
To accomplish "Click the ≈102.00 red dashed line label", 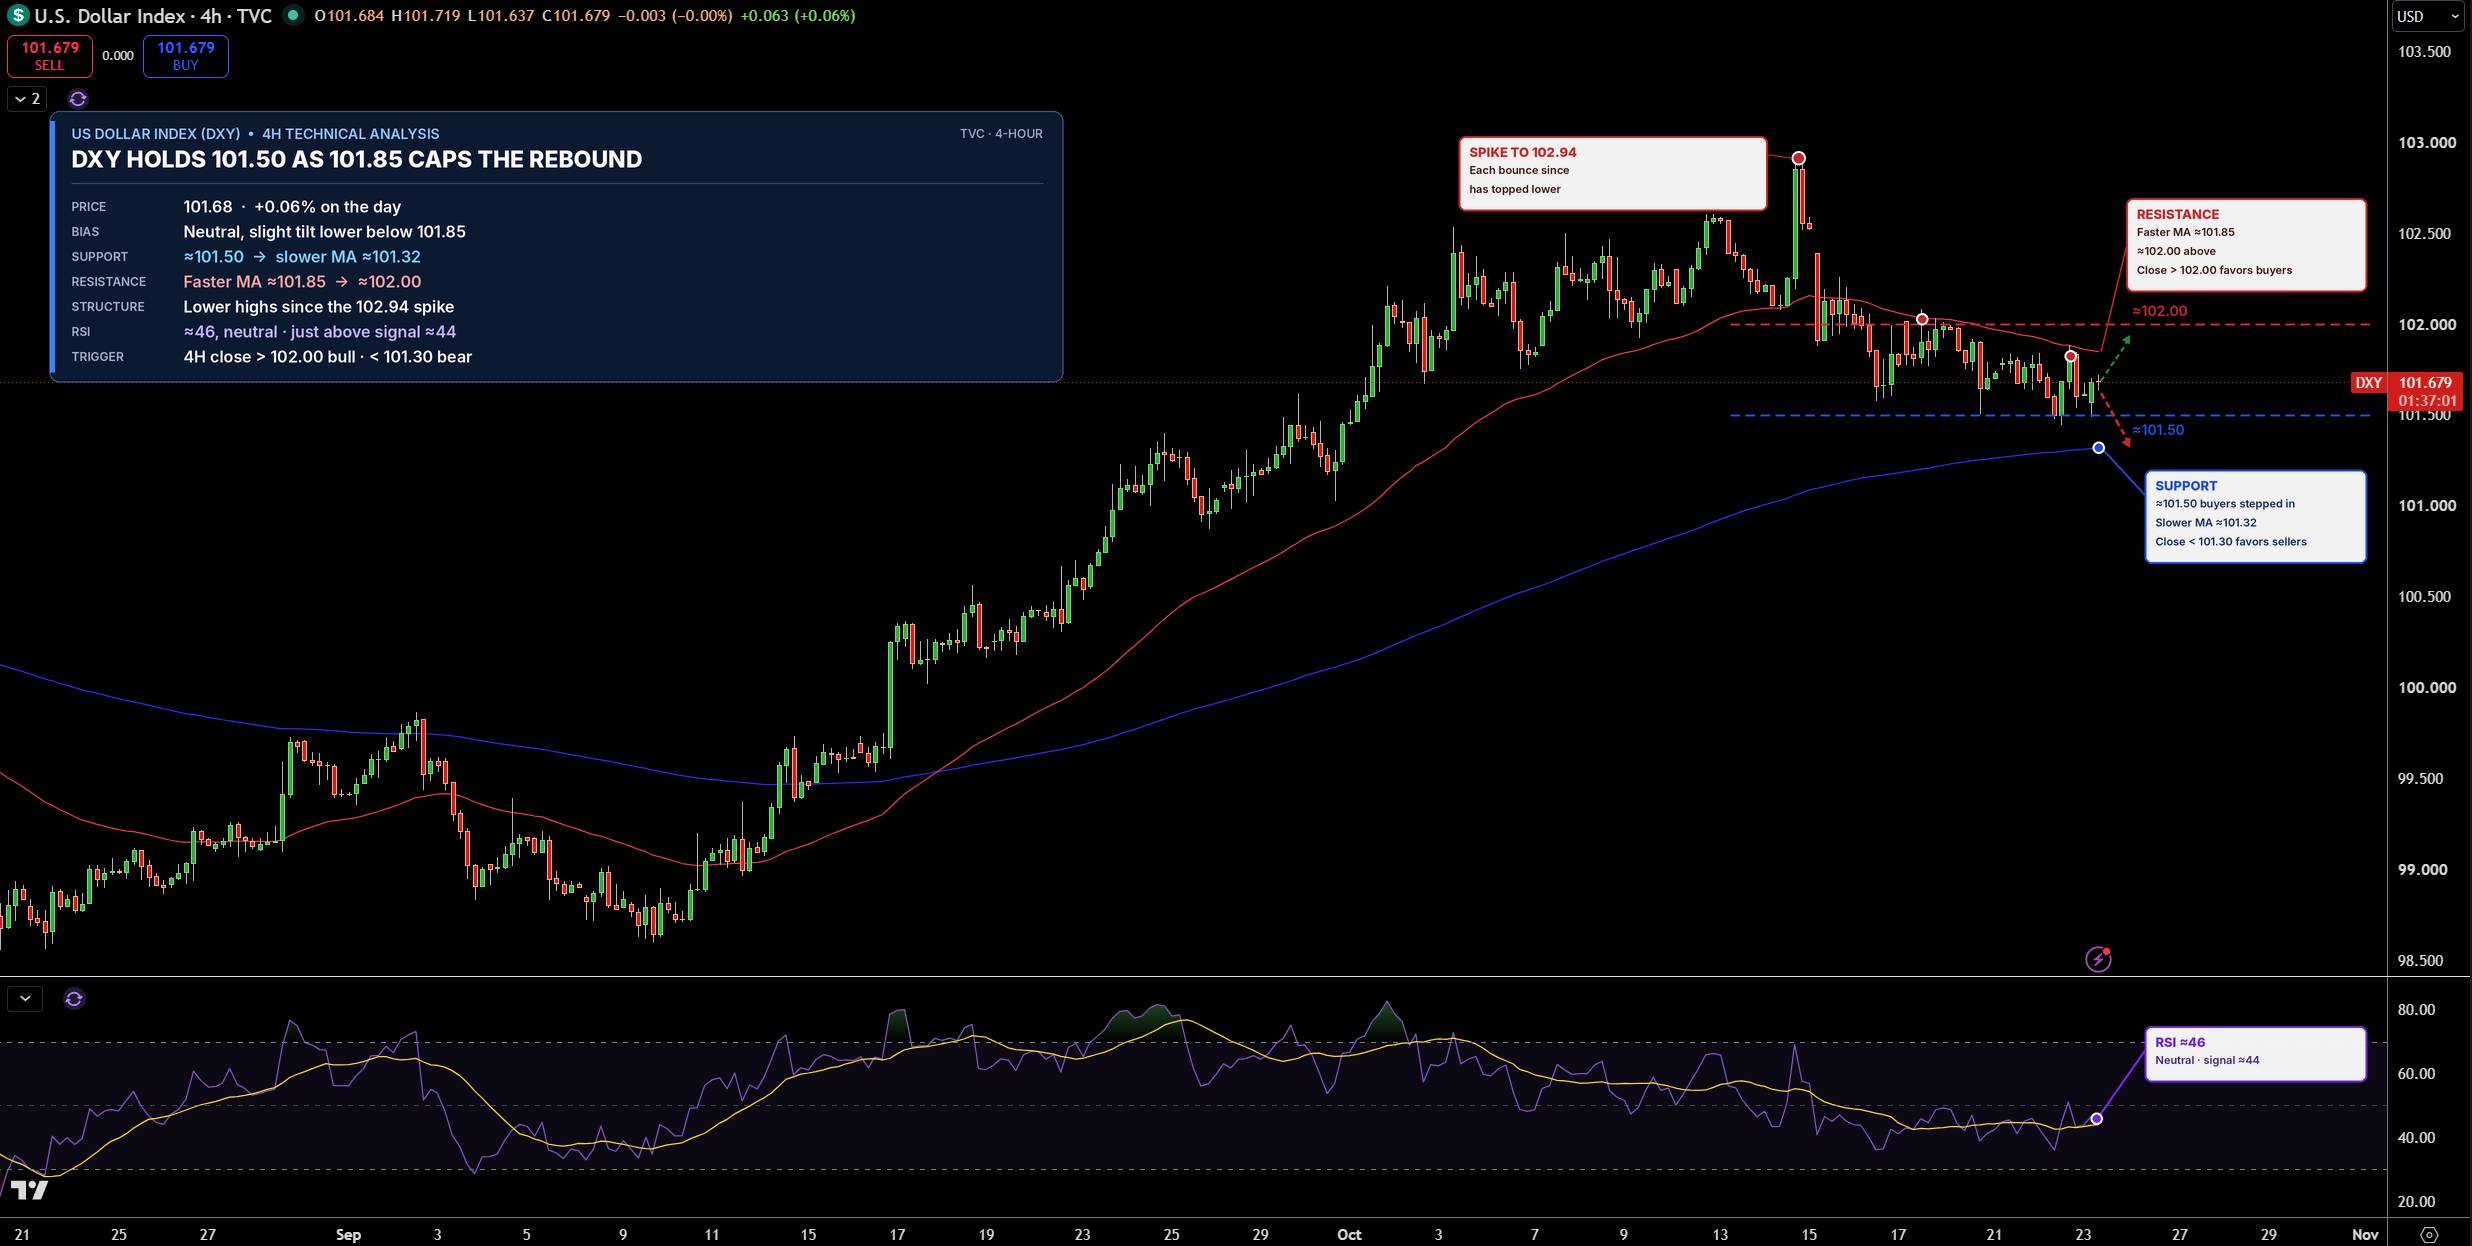I will [x=2160, y=311].
